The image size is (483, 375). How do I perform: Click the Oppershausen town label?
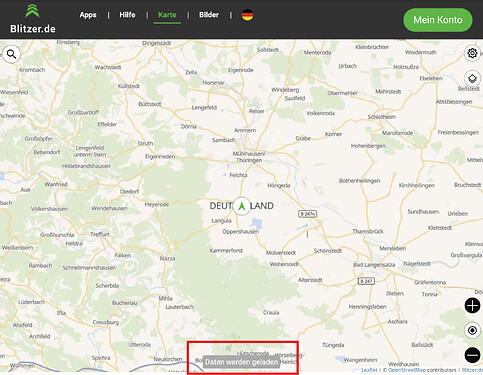click(241, 232)
